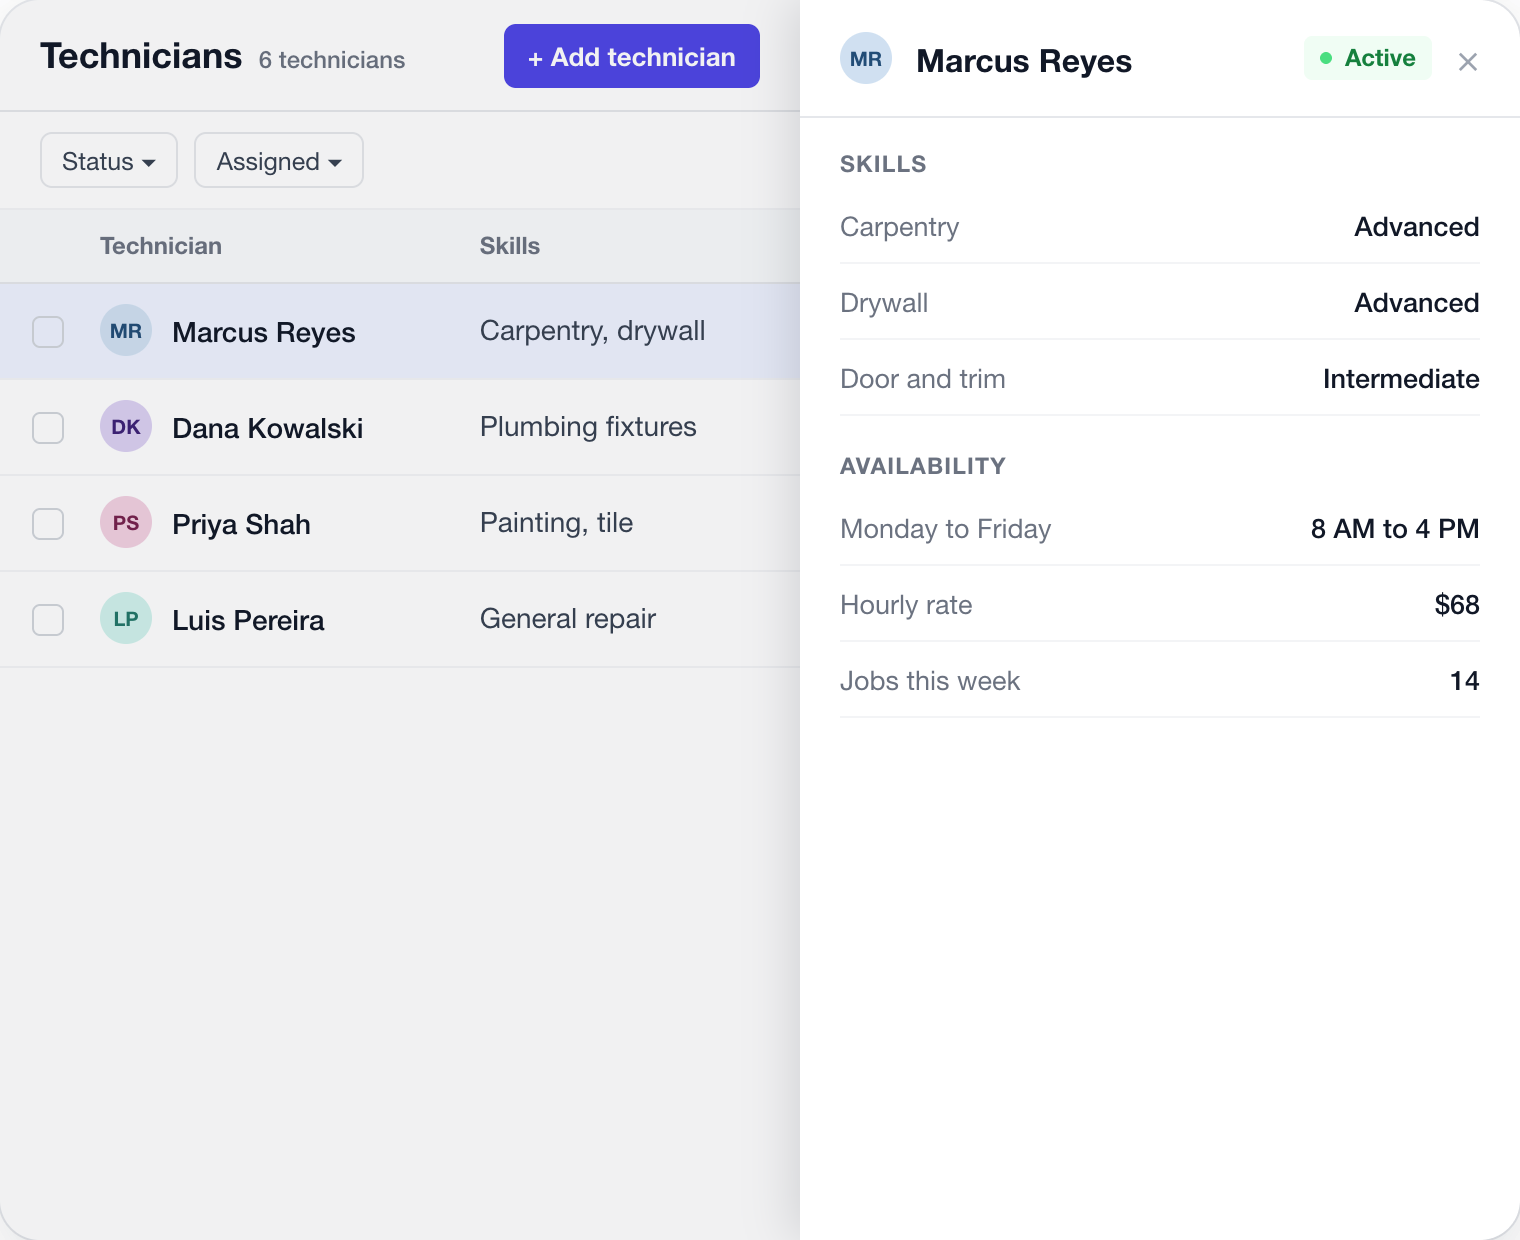
Task: Click the $68 hourly rate value
Action: (1457, 605)
